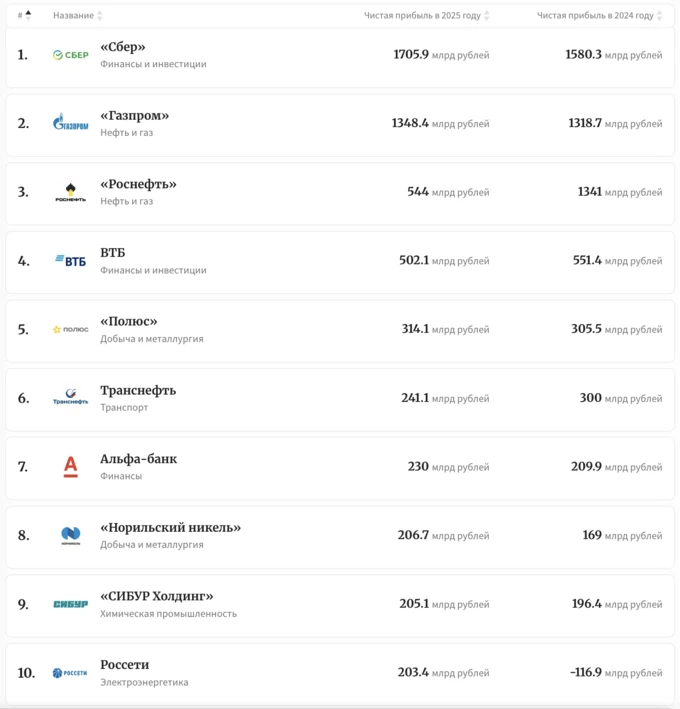The width and height of the screenshot is (680, 709).
Task: Click the Polyus star logo
Action: [x=71, y=330]
